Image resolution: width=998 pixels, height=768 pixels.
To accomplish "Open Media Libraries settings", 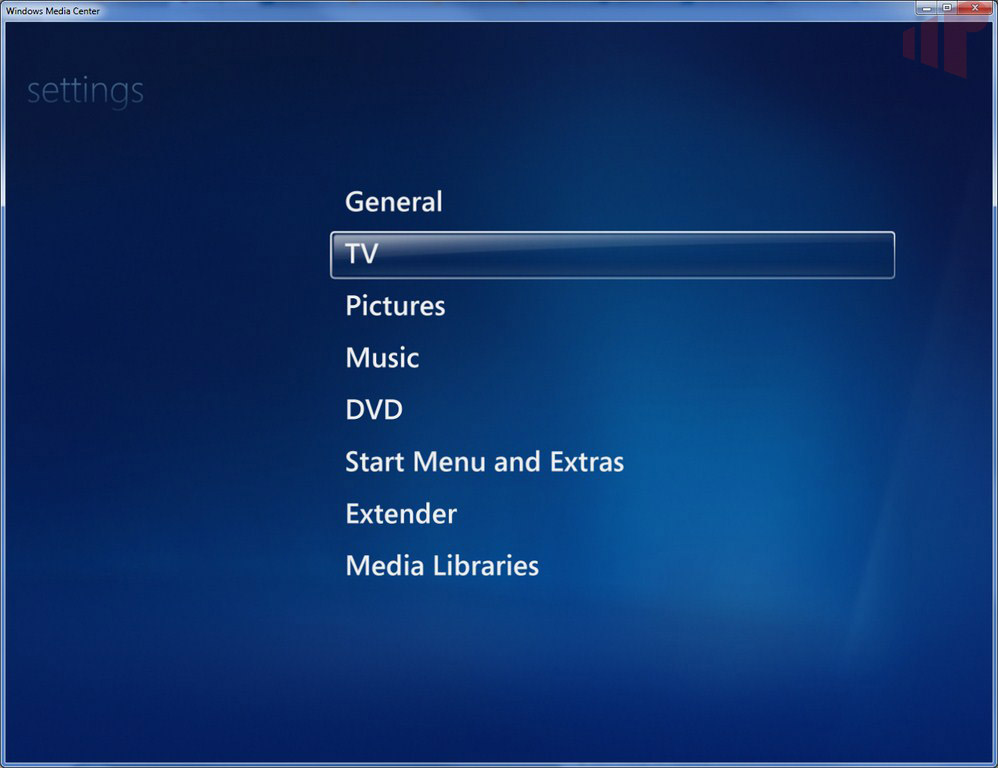I will (442, 566).
